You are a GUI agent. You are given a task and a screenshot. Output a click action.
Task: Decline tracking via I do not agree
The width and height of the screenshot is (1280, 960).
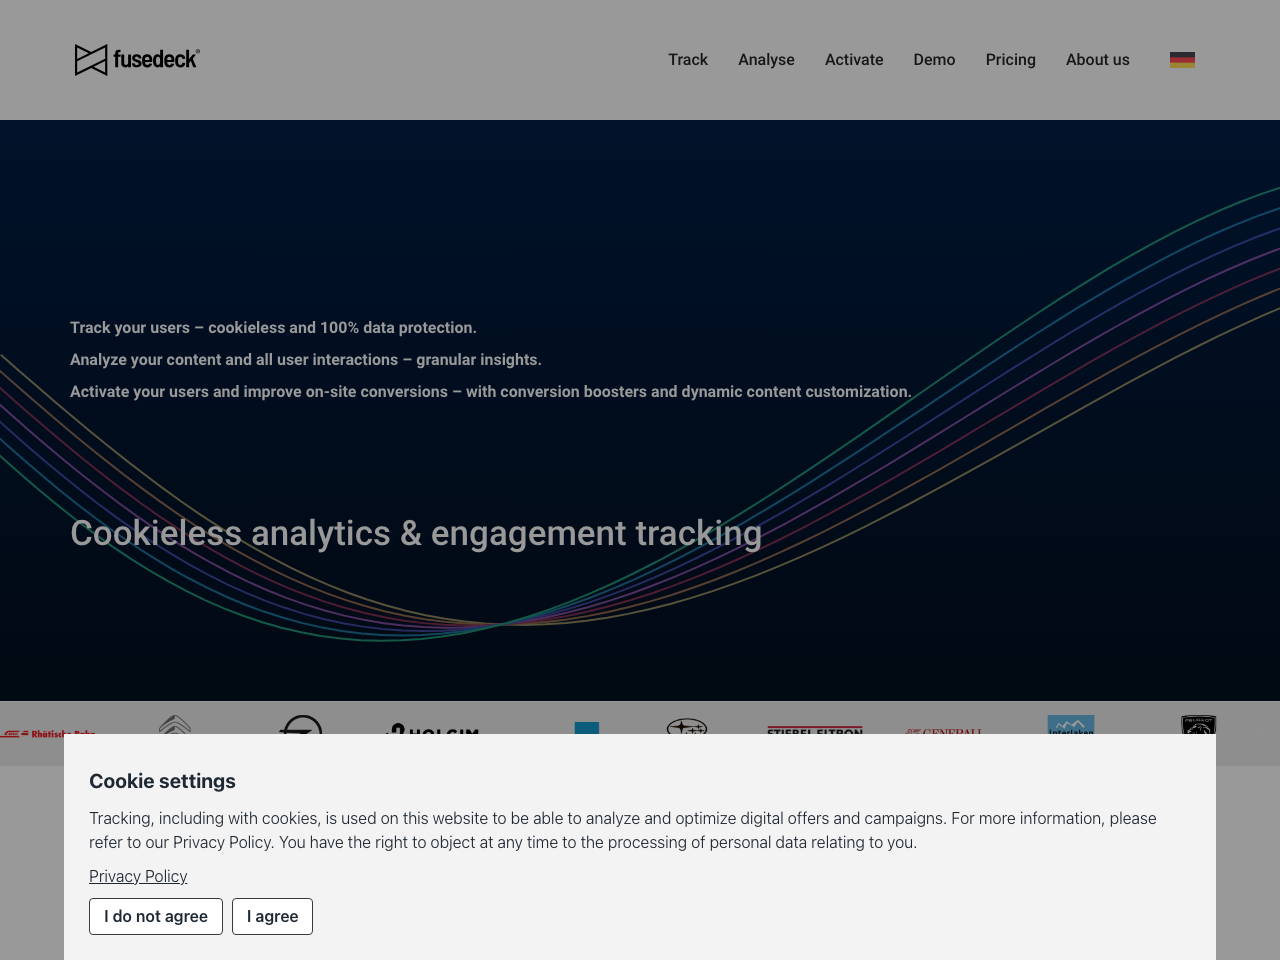point(155,915)
